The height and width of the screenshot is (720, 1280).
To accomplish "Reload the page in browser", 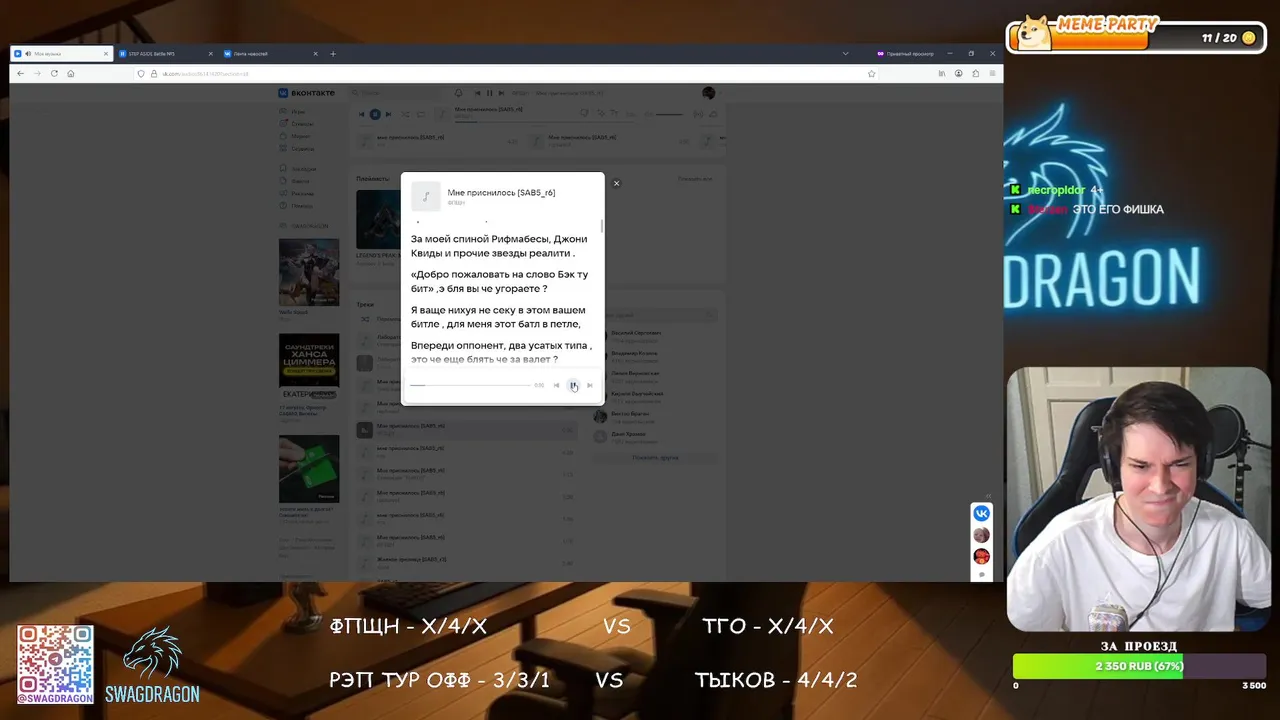I will (x=54, y=73).
